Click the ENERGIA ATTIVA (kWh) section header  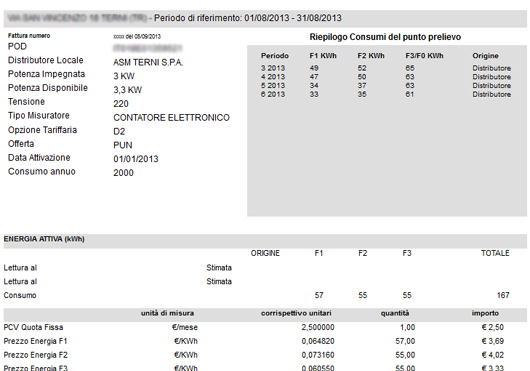point(44,239)
